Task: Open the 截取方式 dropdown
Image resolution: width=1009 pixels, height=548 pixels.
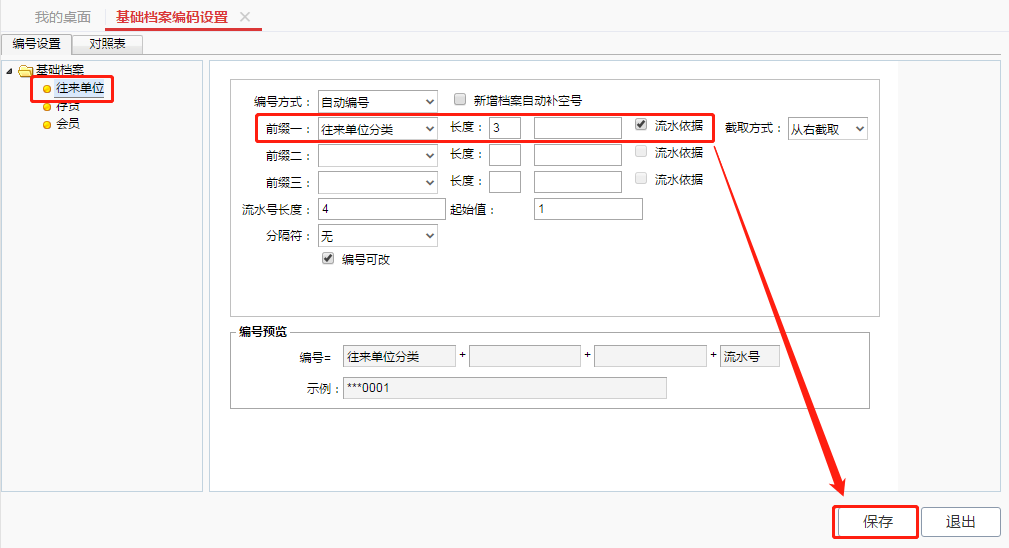Action: click(x=826, y=129)
